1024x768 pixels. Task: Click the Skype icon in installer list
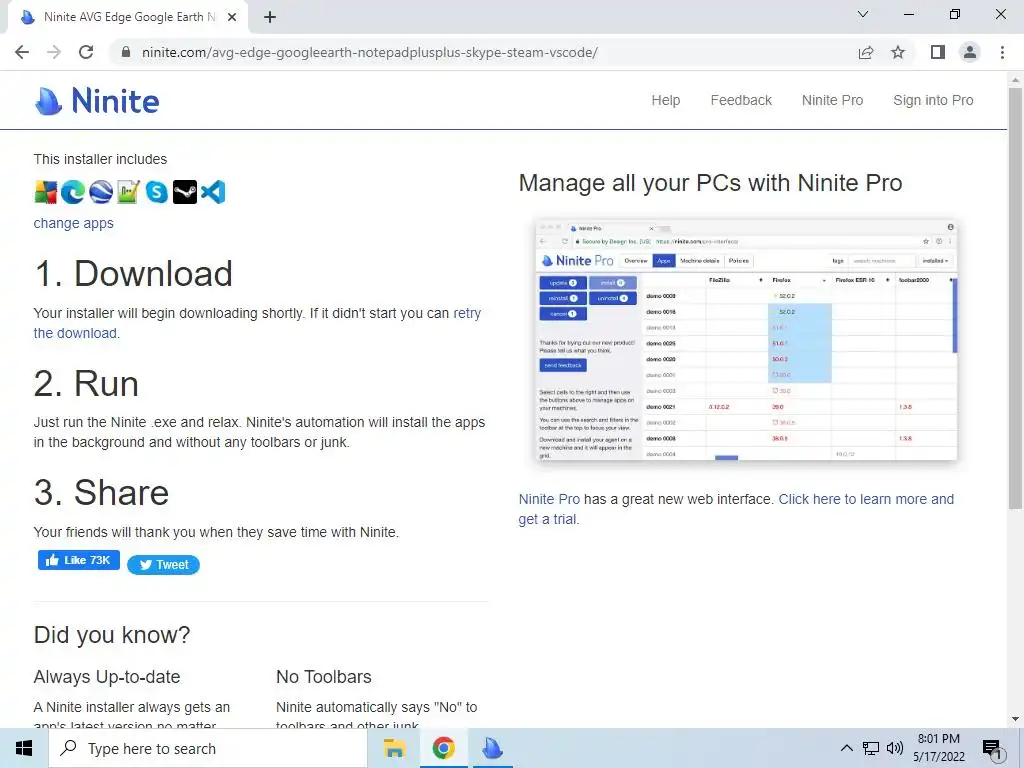[x=157, y=192]
